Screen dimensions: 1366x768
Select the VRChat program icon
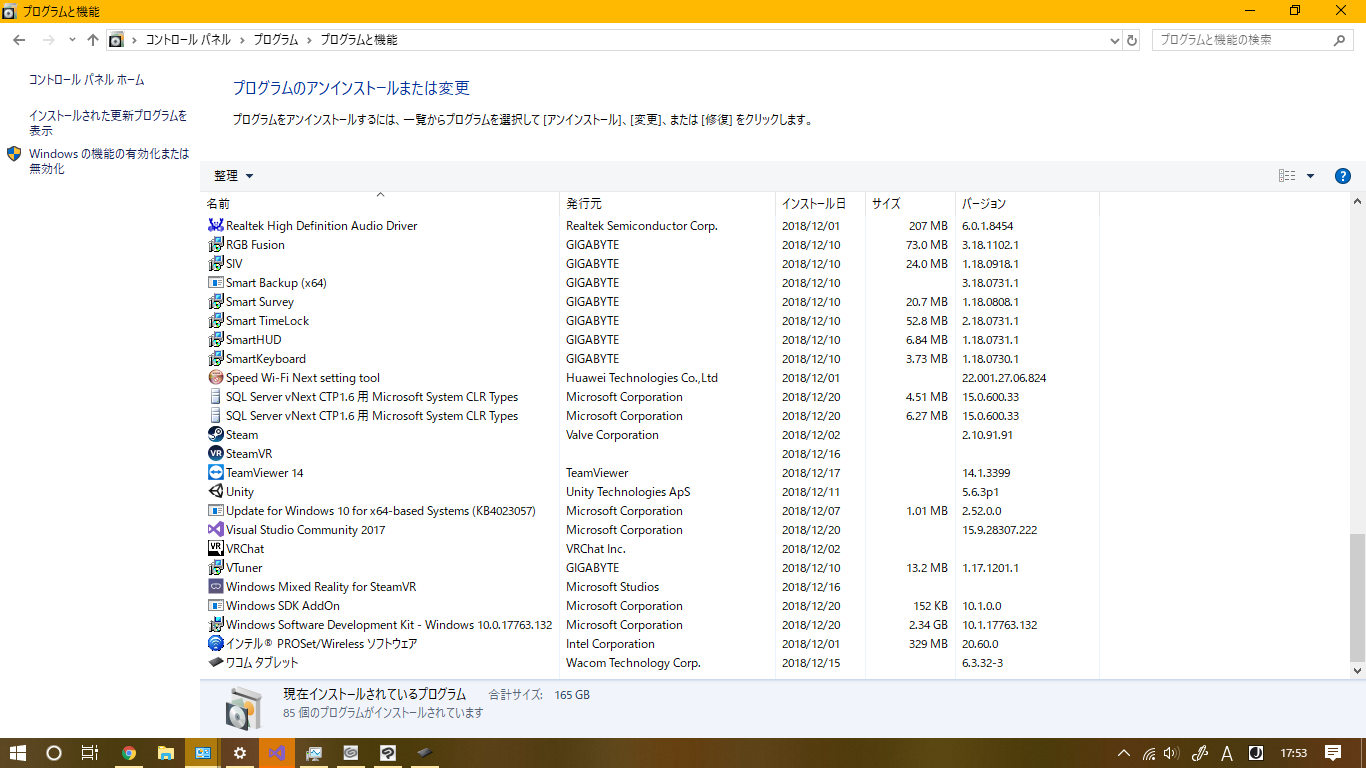pyautogui.click(x=215, y=549)
